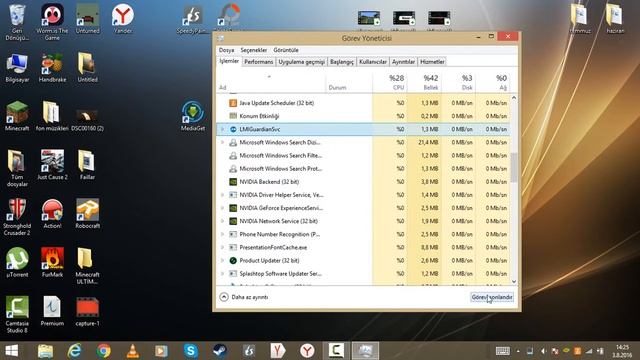
Task: Select the FurMark desktop shortcut
Action: tap(52, 262)
